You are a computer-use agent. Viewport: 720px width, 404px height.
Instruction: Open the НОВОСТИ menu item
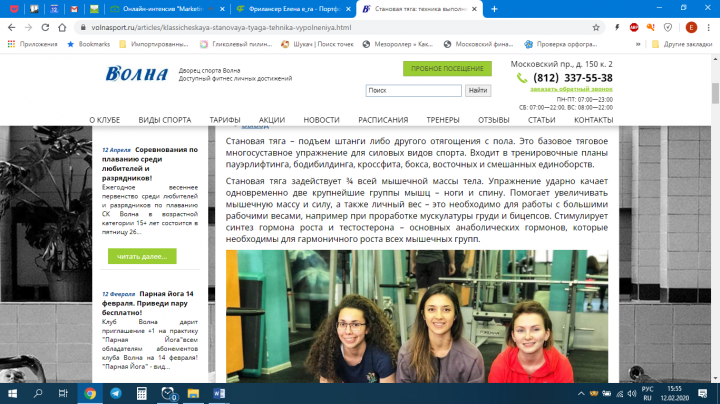[x=321, y=120]
